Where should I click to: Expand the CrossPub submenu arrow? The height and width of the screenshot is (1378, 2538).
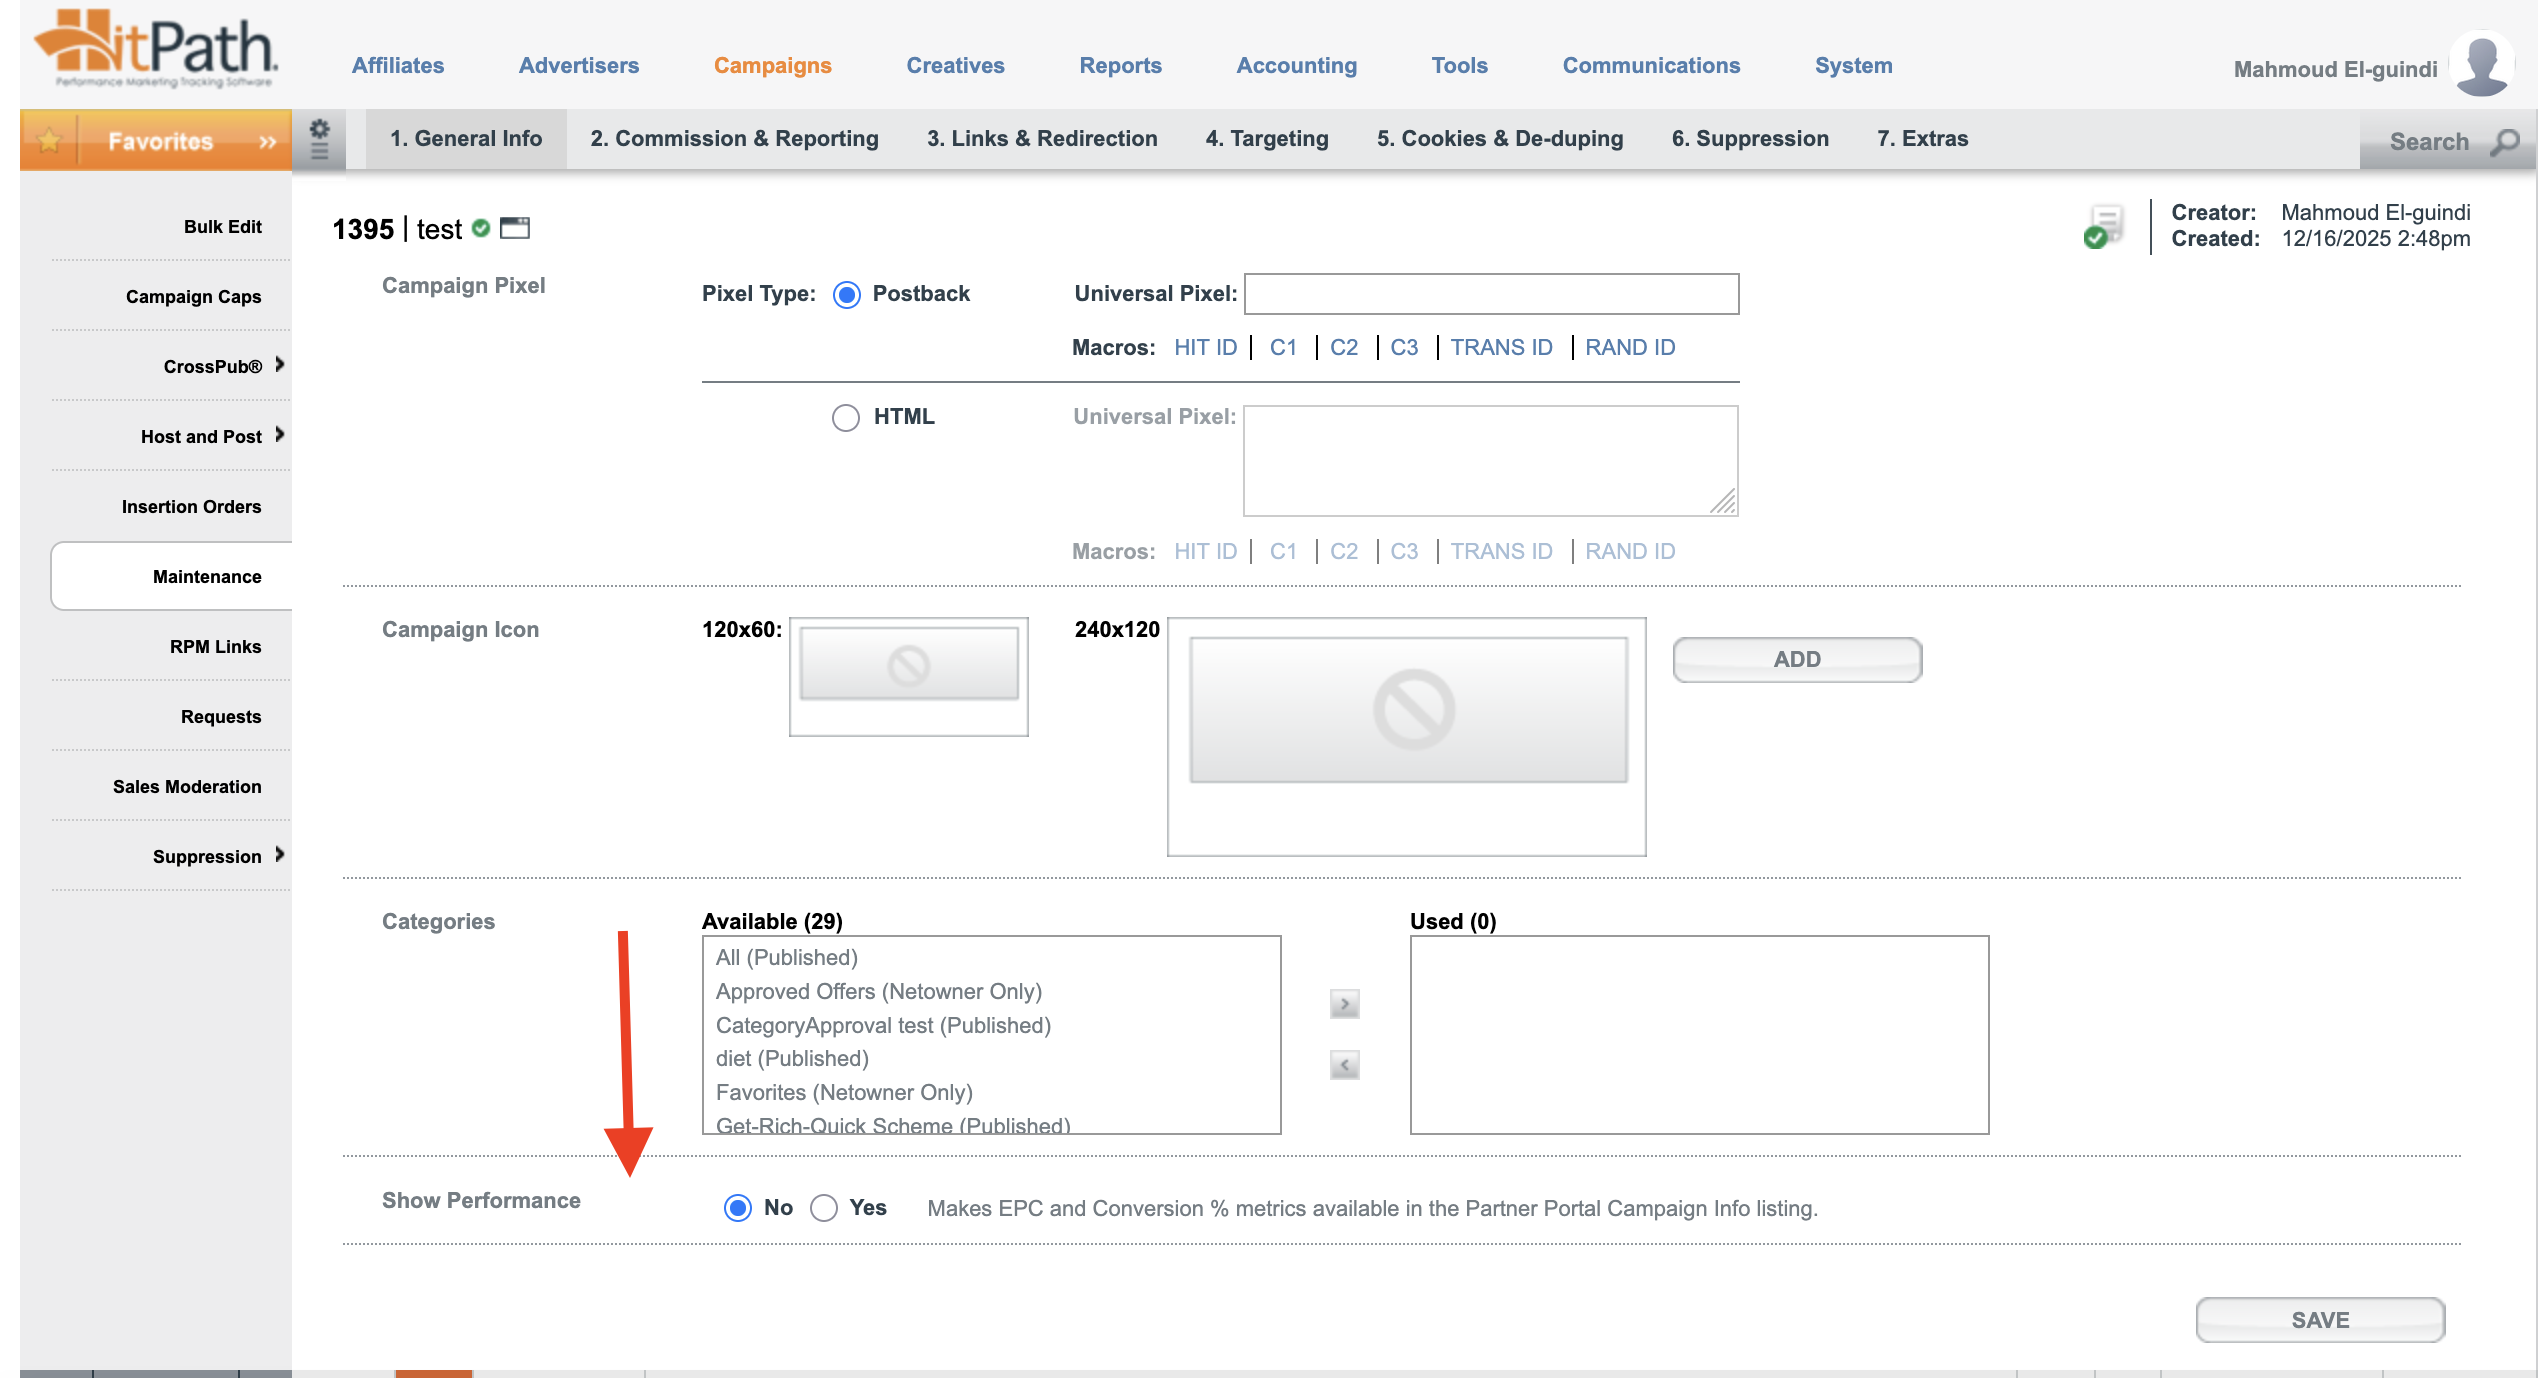click(280, 365)
